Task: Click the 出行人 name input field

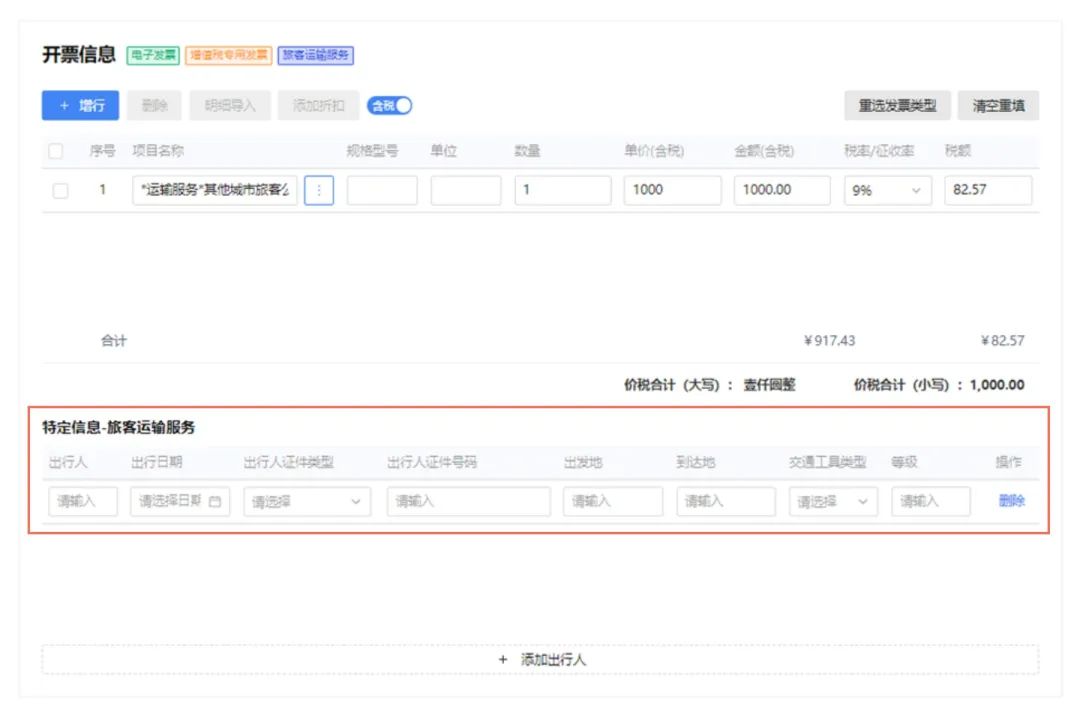Action: coord(83,502)
